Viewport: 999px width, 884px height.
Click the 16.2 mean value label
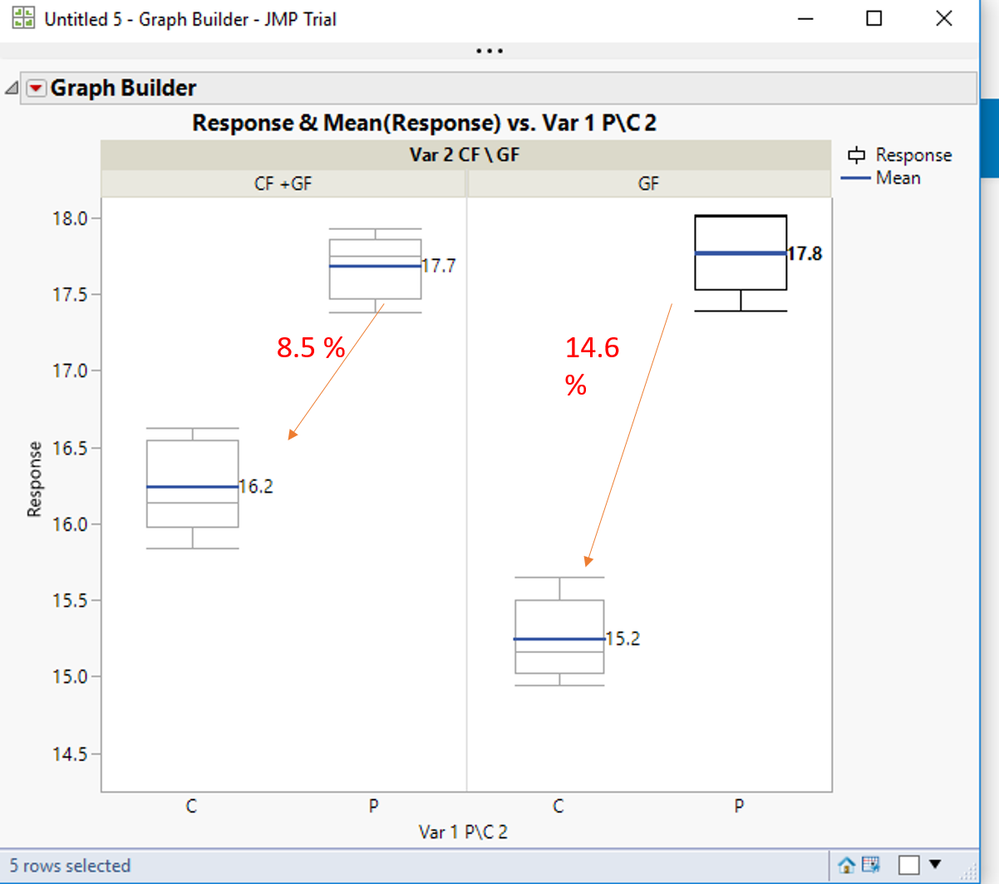pyautogui.click(x=256, y=486)
